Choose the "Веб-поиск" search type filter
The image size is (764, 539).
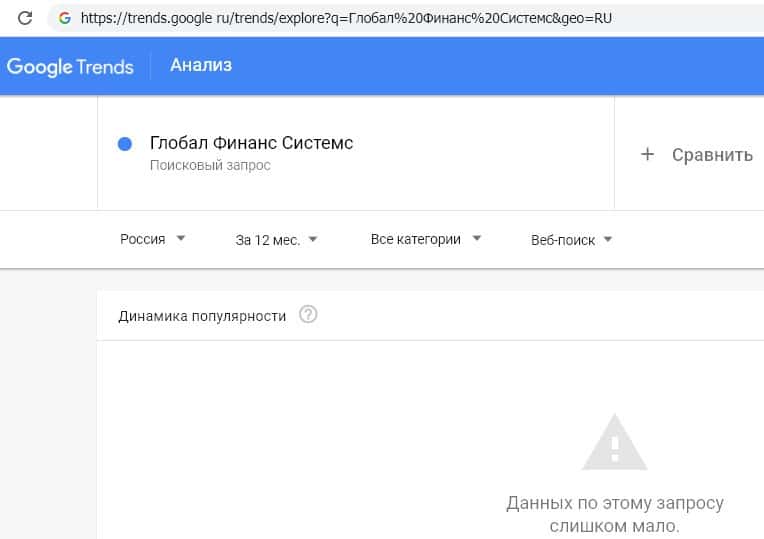pyautogui.click(x=562, y=240)
